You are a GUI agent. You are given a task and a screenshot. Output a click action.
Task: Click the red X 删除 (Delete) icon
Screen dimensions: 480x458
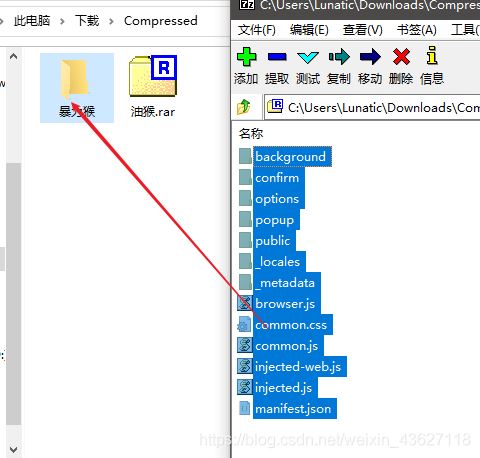point(401,57)
